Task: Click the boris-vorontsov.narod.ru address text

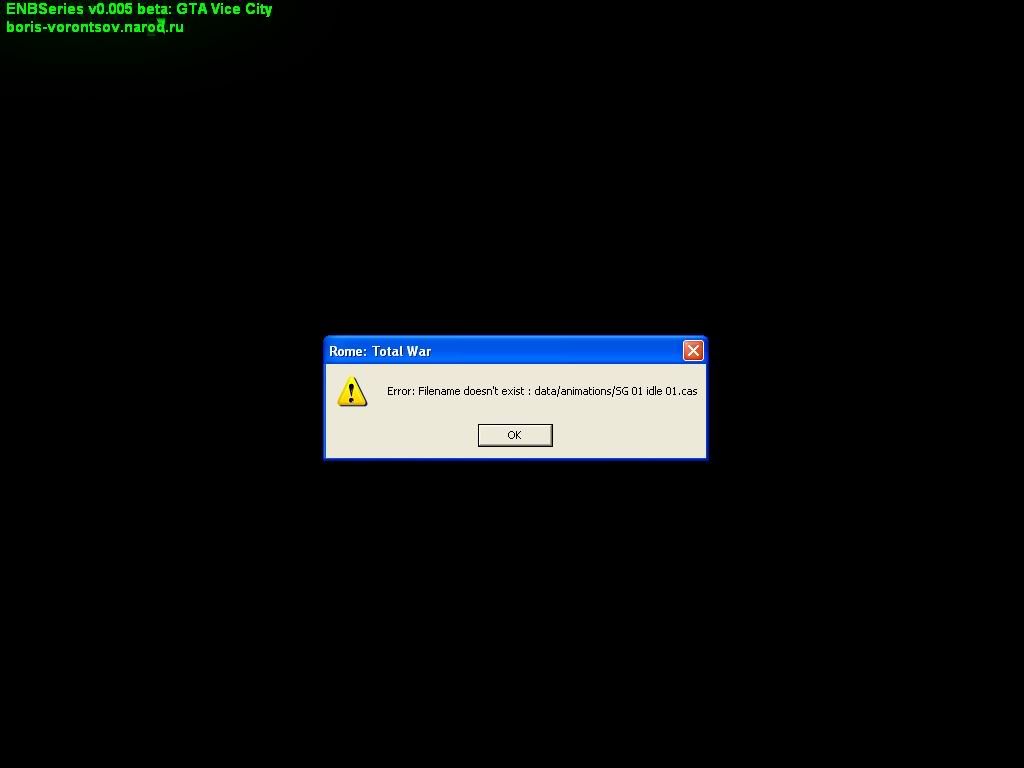Action: [x=95, y=27]
